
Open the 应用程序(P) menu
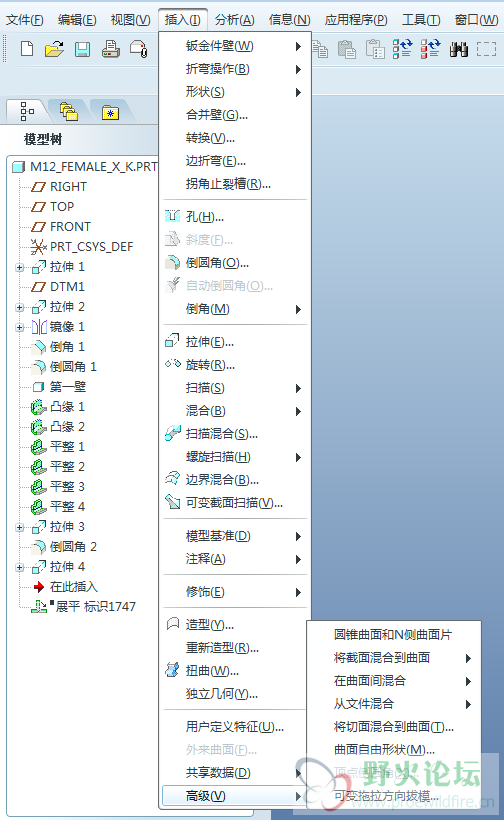pos(356,20)
